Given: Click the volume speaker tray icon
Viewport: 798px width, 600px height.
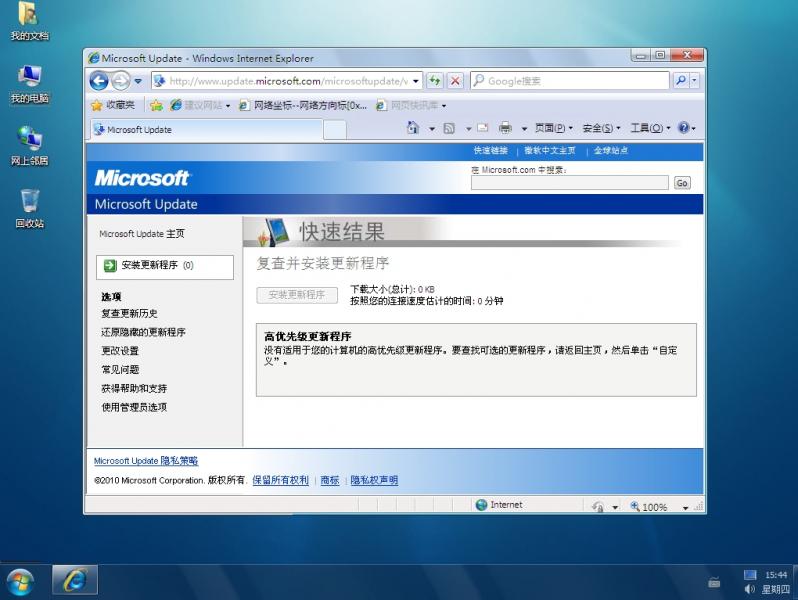Looking at the screenshot, I should [749, 589].
